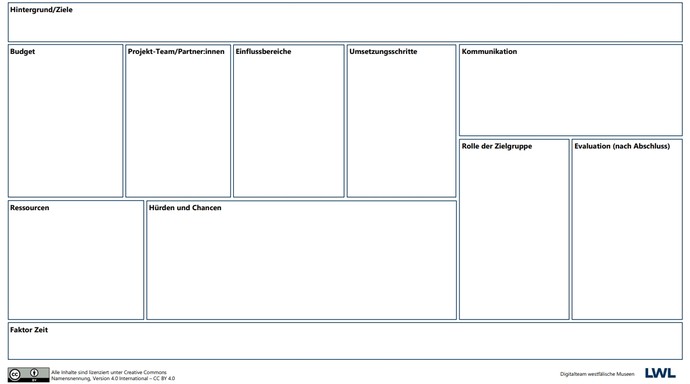Image resolution: width=690 pixels, height=384 pixels.
Task: Click the 'Evaluation (nach Abschluss)' heading
Action: click(622, 146)
